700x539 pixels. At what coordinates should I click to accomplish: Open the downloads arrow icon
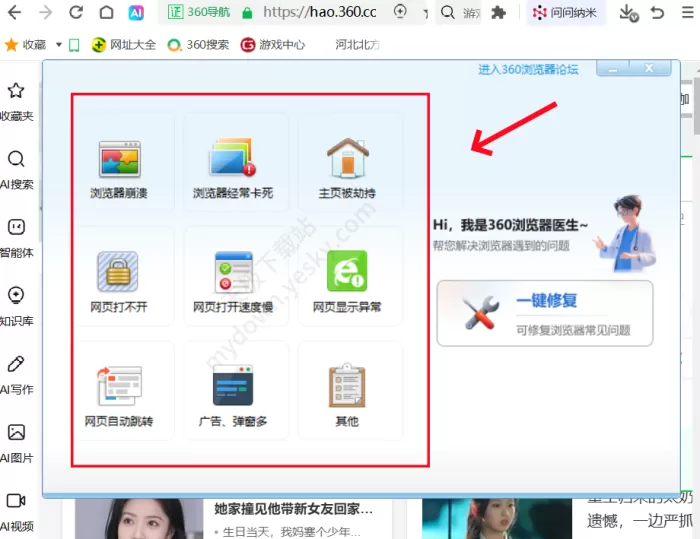tap(629, 13)
